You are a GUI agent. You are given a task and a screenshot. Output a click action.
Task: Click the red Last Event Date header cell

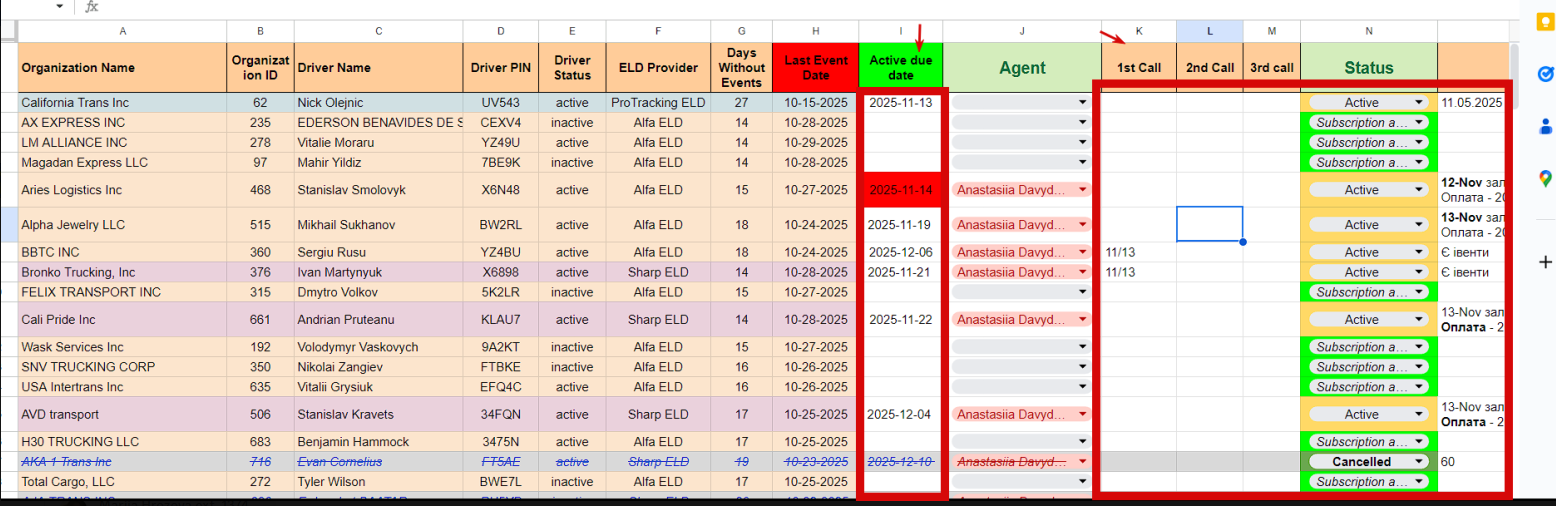815,68
